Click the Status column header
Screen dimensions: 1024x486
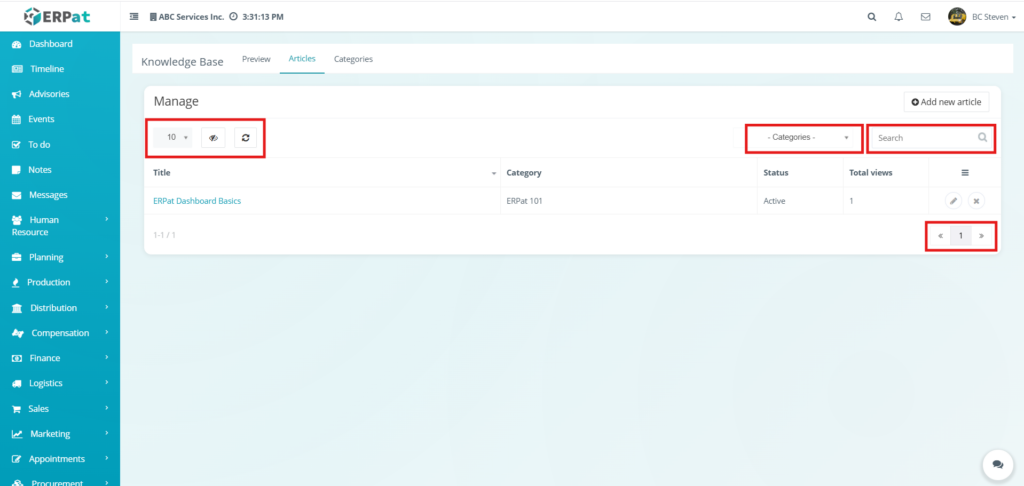pyautogui.click(x=801, y=172)
